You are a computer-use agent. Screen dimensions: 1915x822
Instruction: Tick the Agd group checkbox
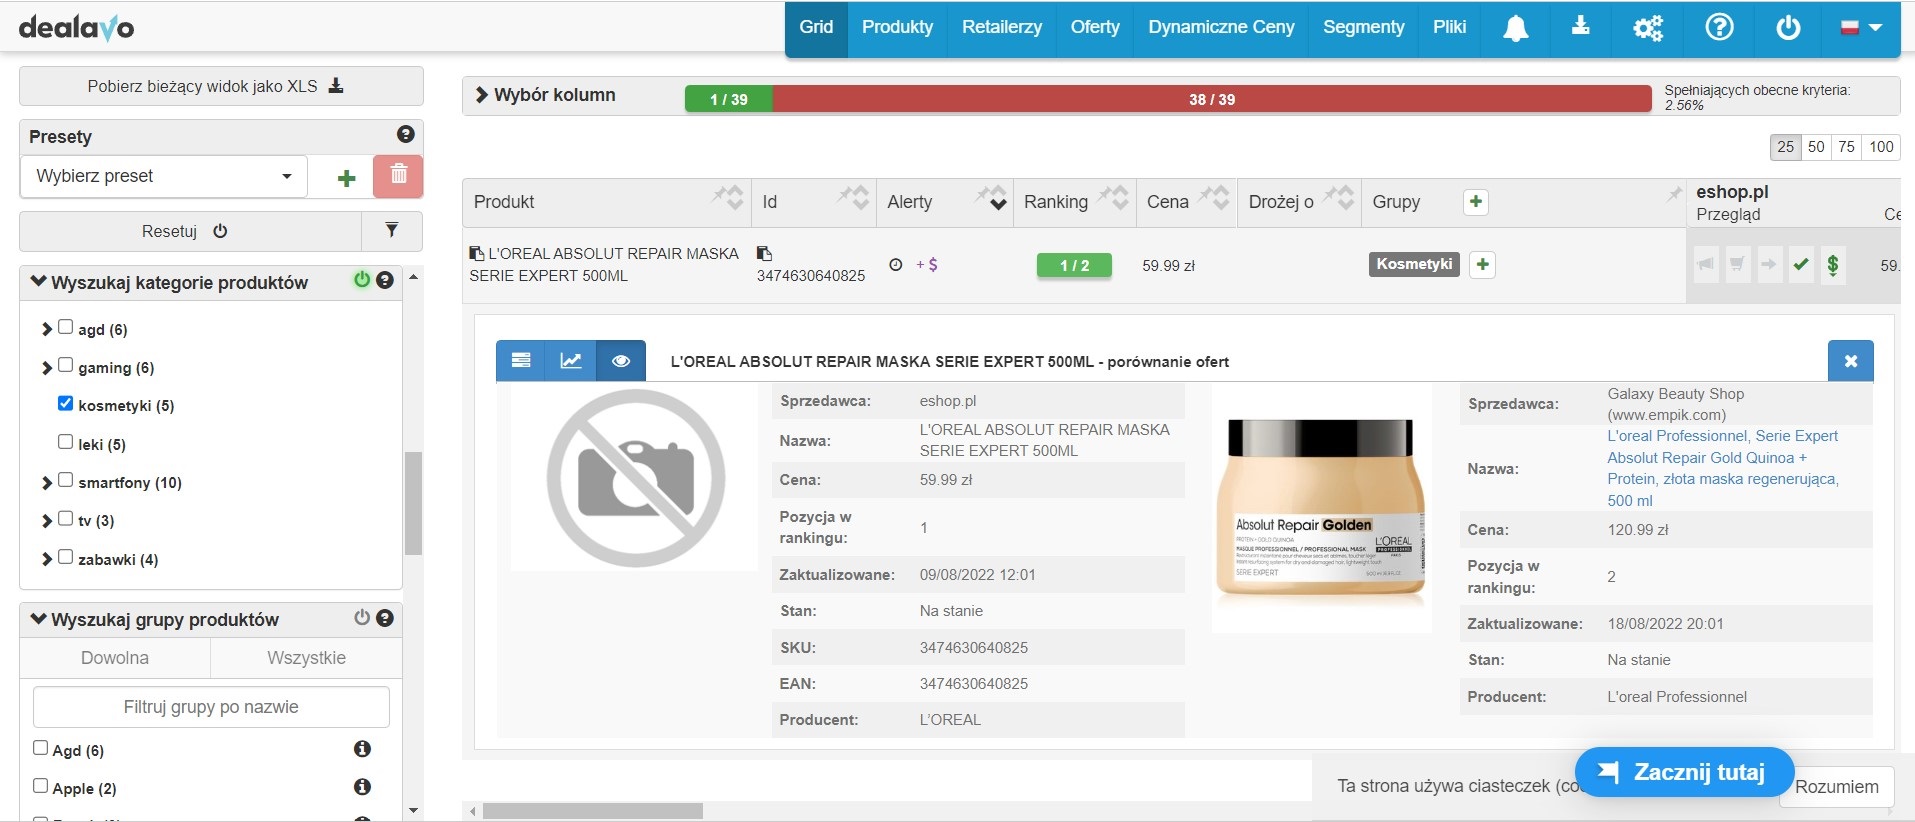tap(41, 748)
